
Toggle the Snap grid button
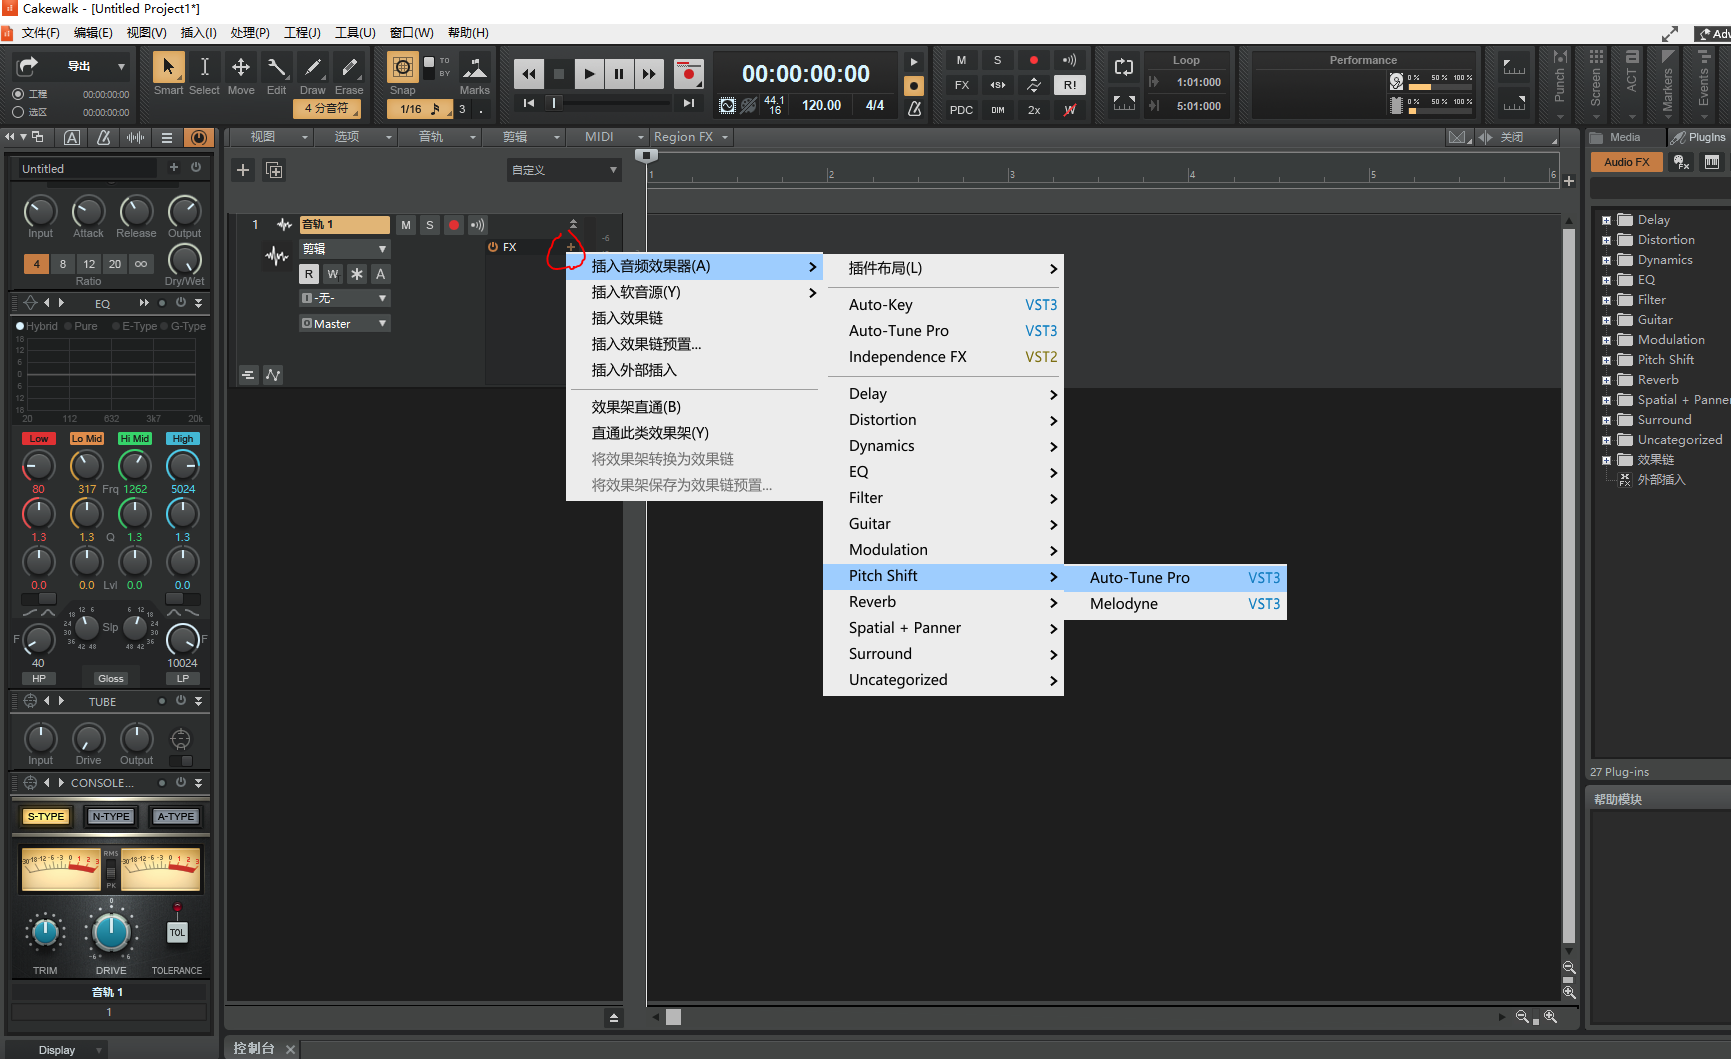click(x=403, y=67)
